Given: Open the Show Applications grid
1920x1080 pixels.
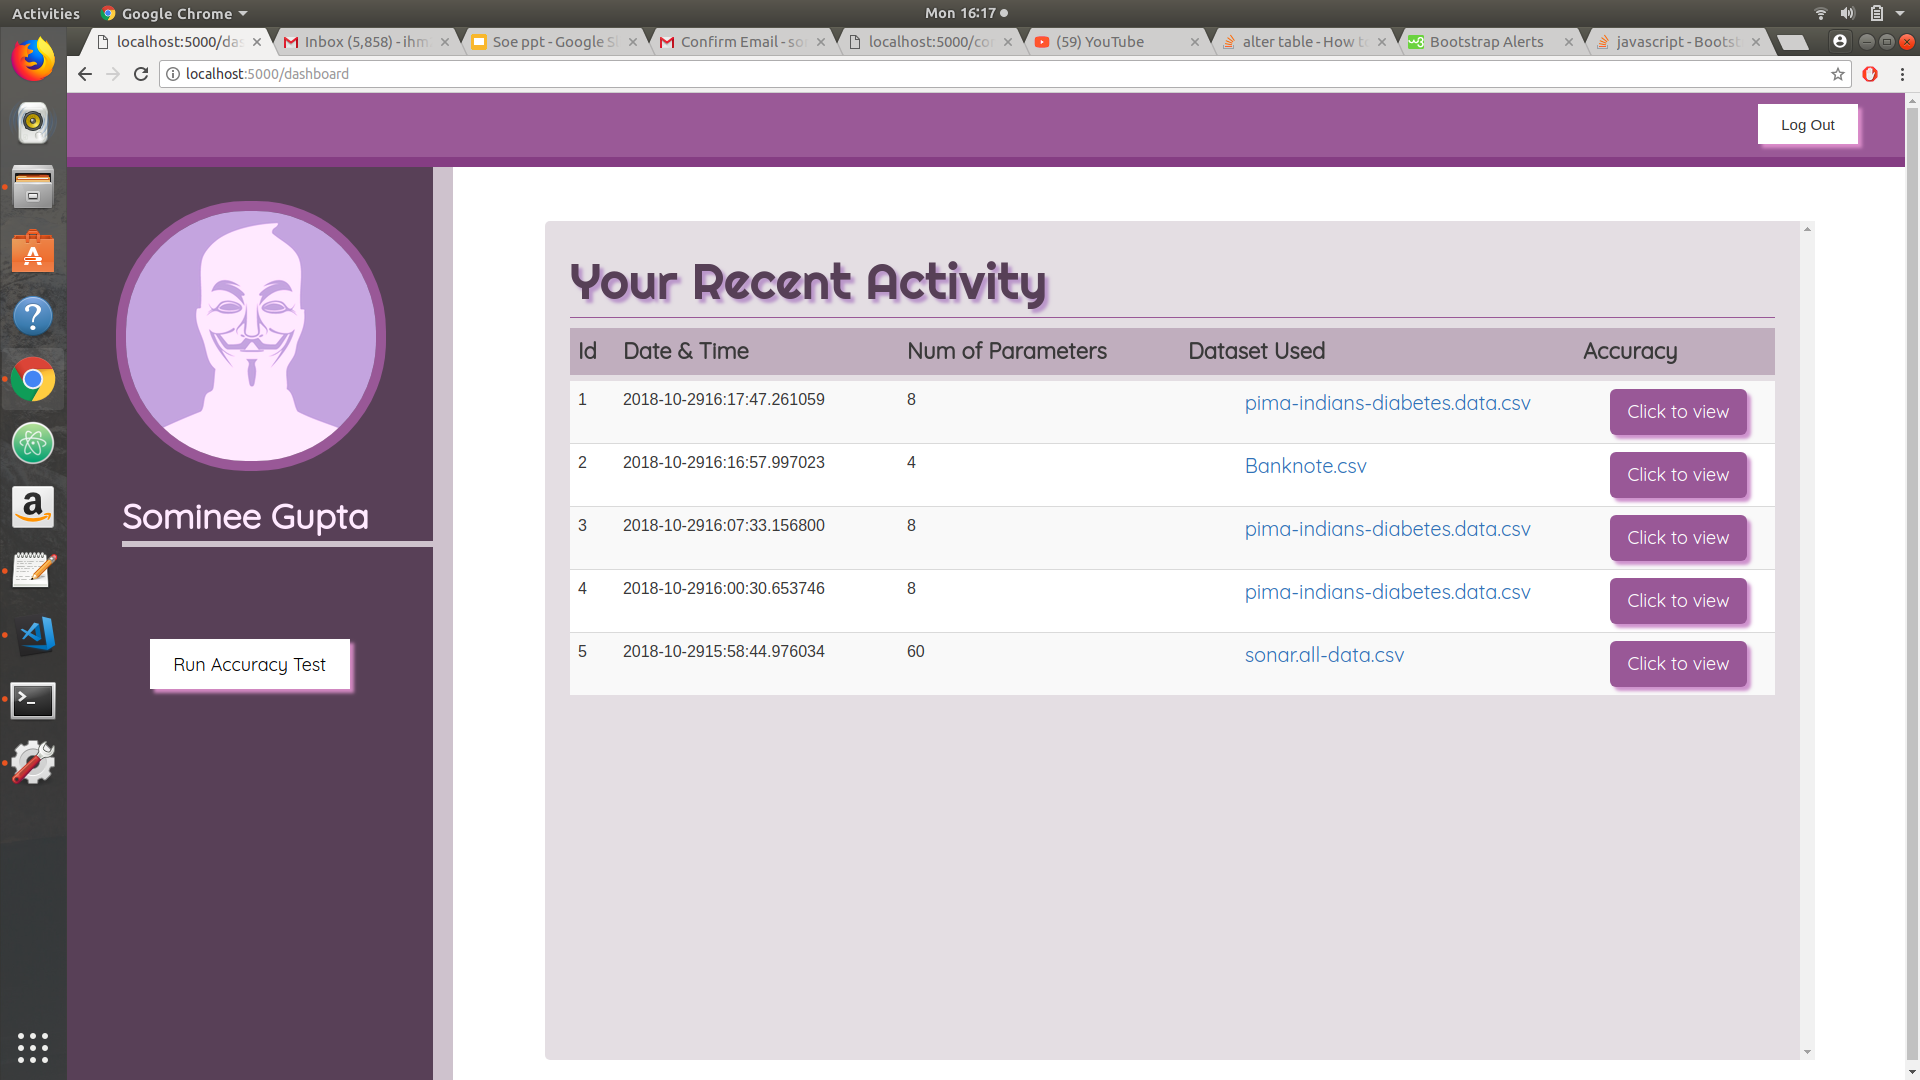Looking at the screenshot, I should click(x=33, y=1047).
